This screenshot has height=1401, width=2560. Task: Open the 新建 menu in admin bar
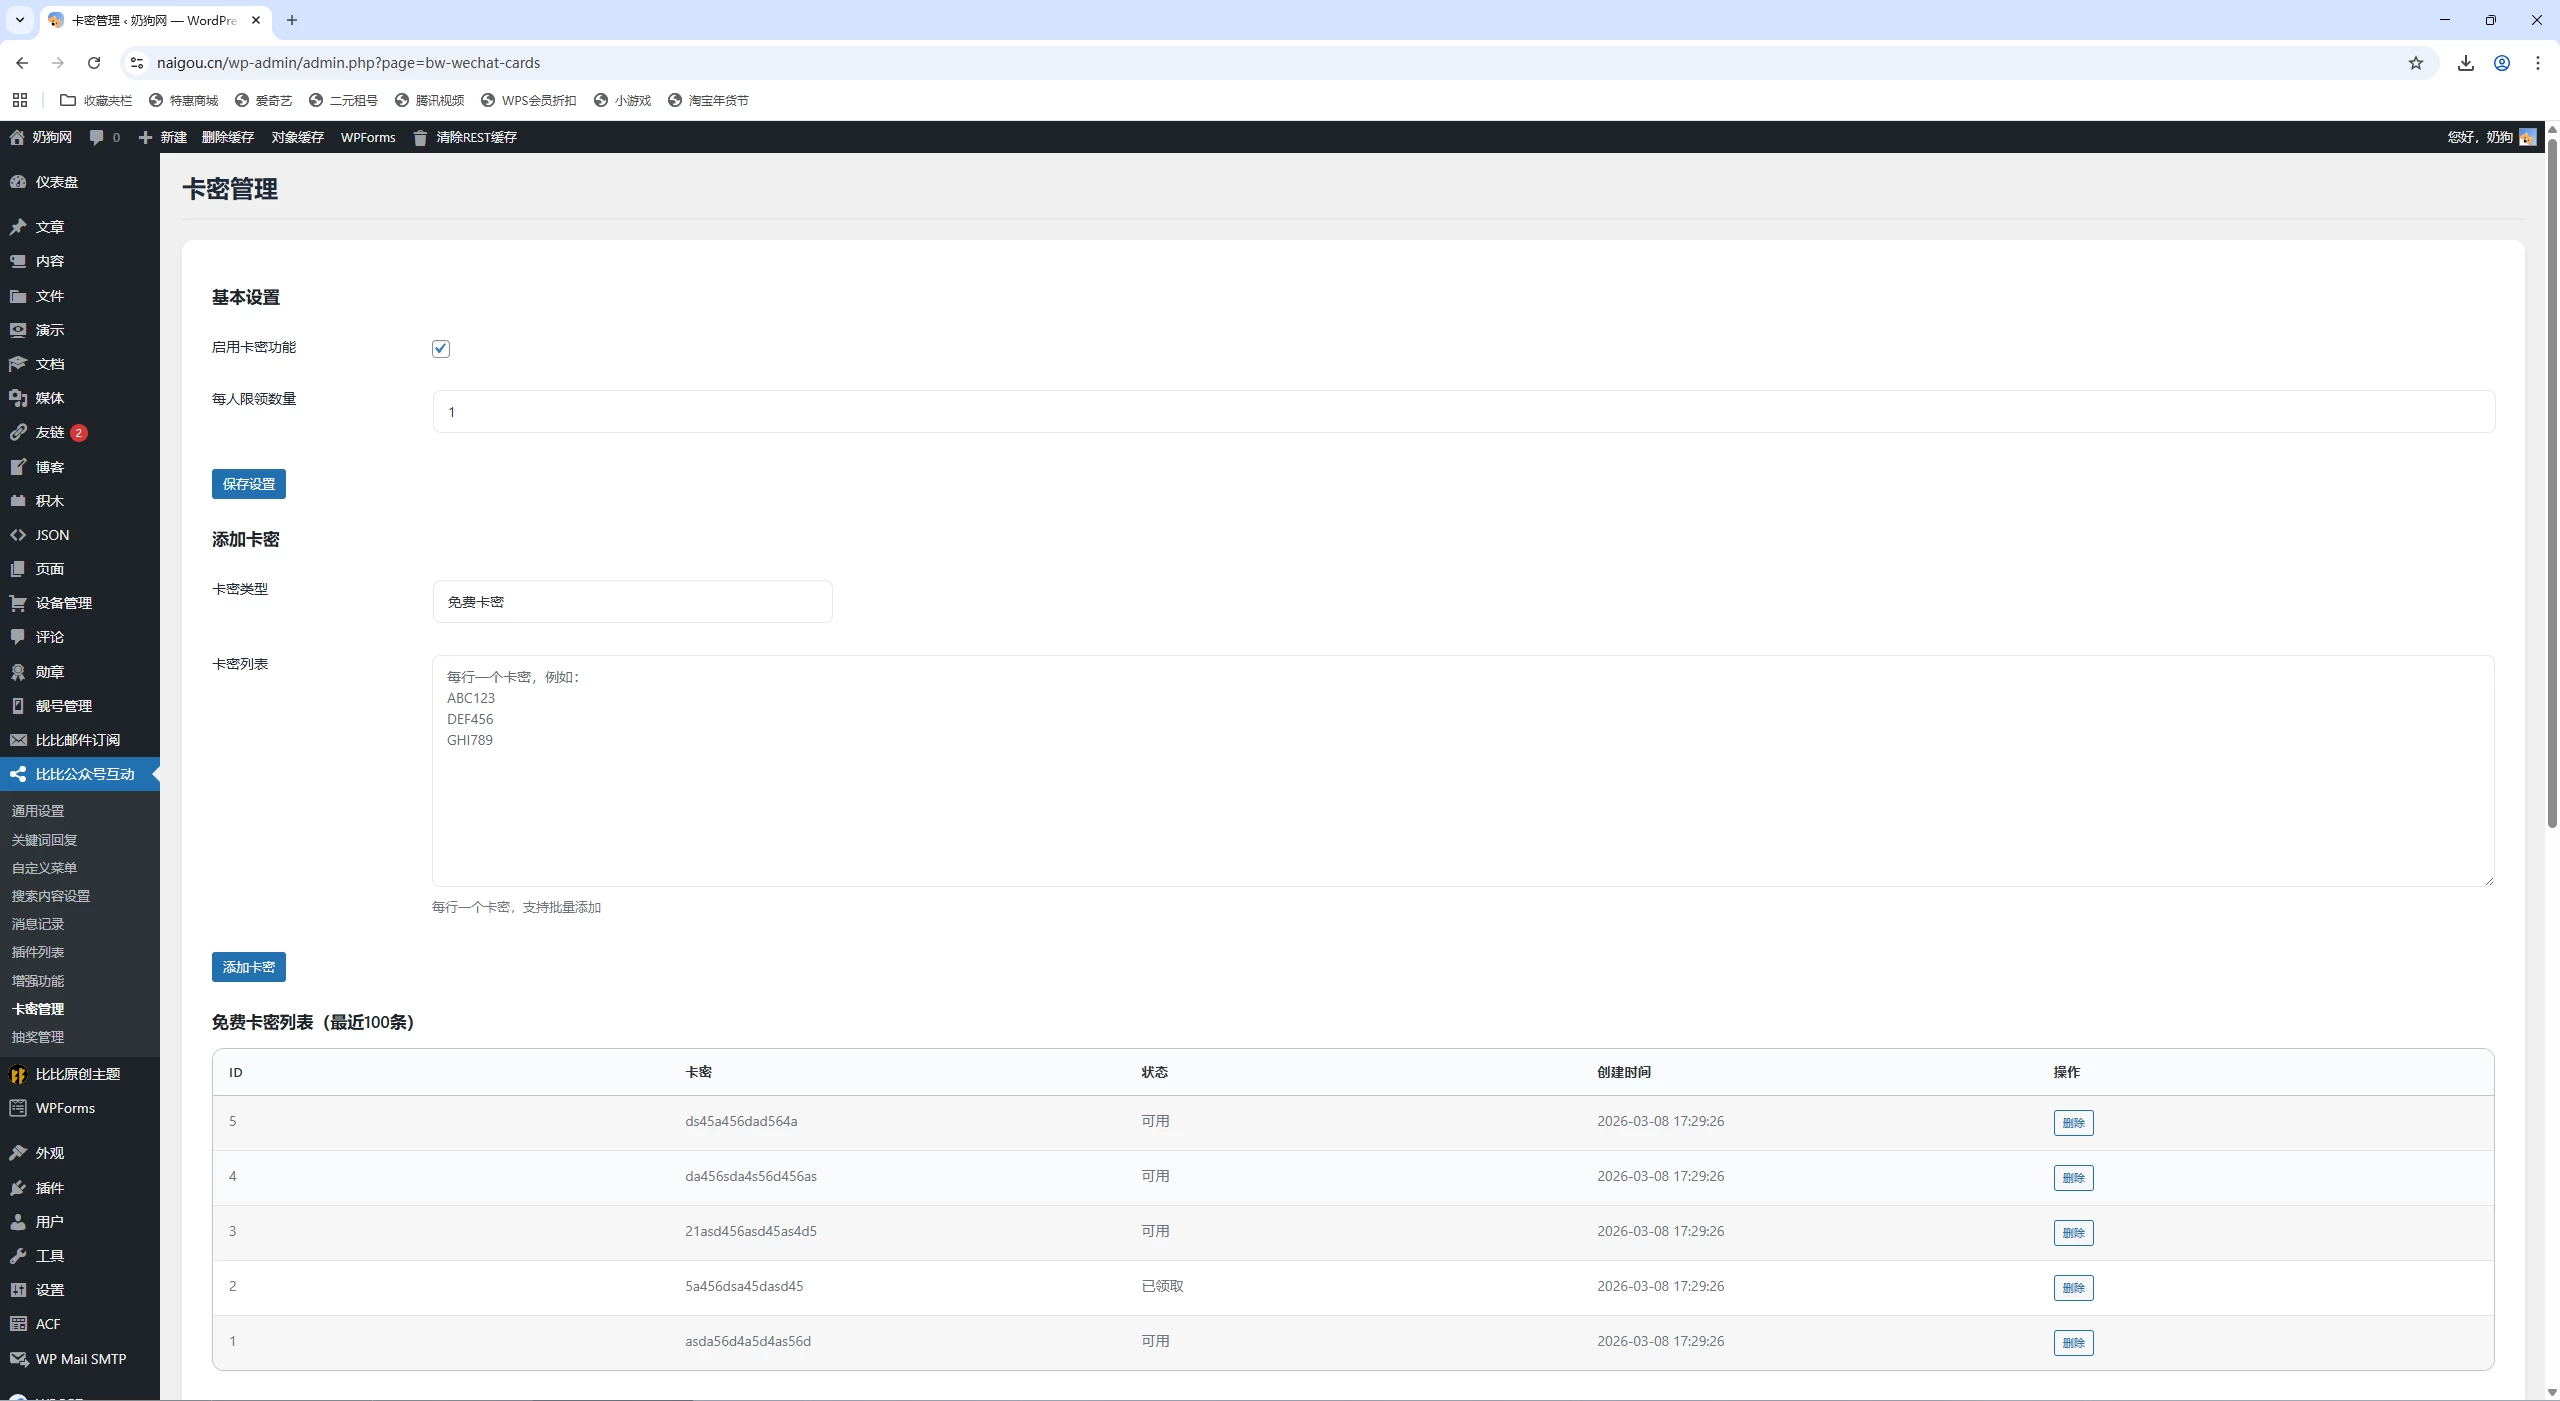click(x=163, y=137)
